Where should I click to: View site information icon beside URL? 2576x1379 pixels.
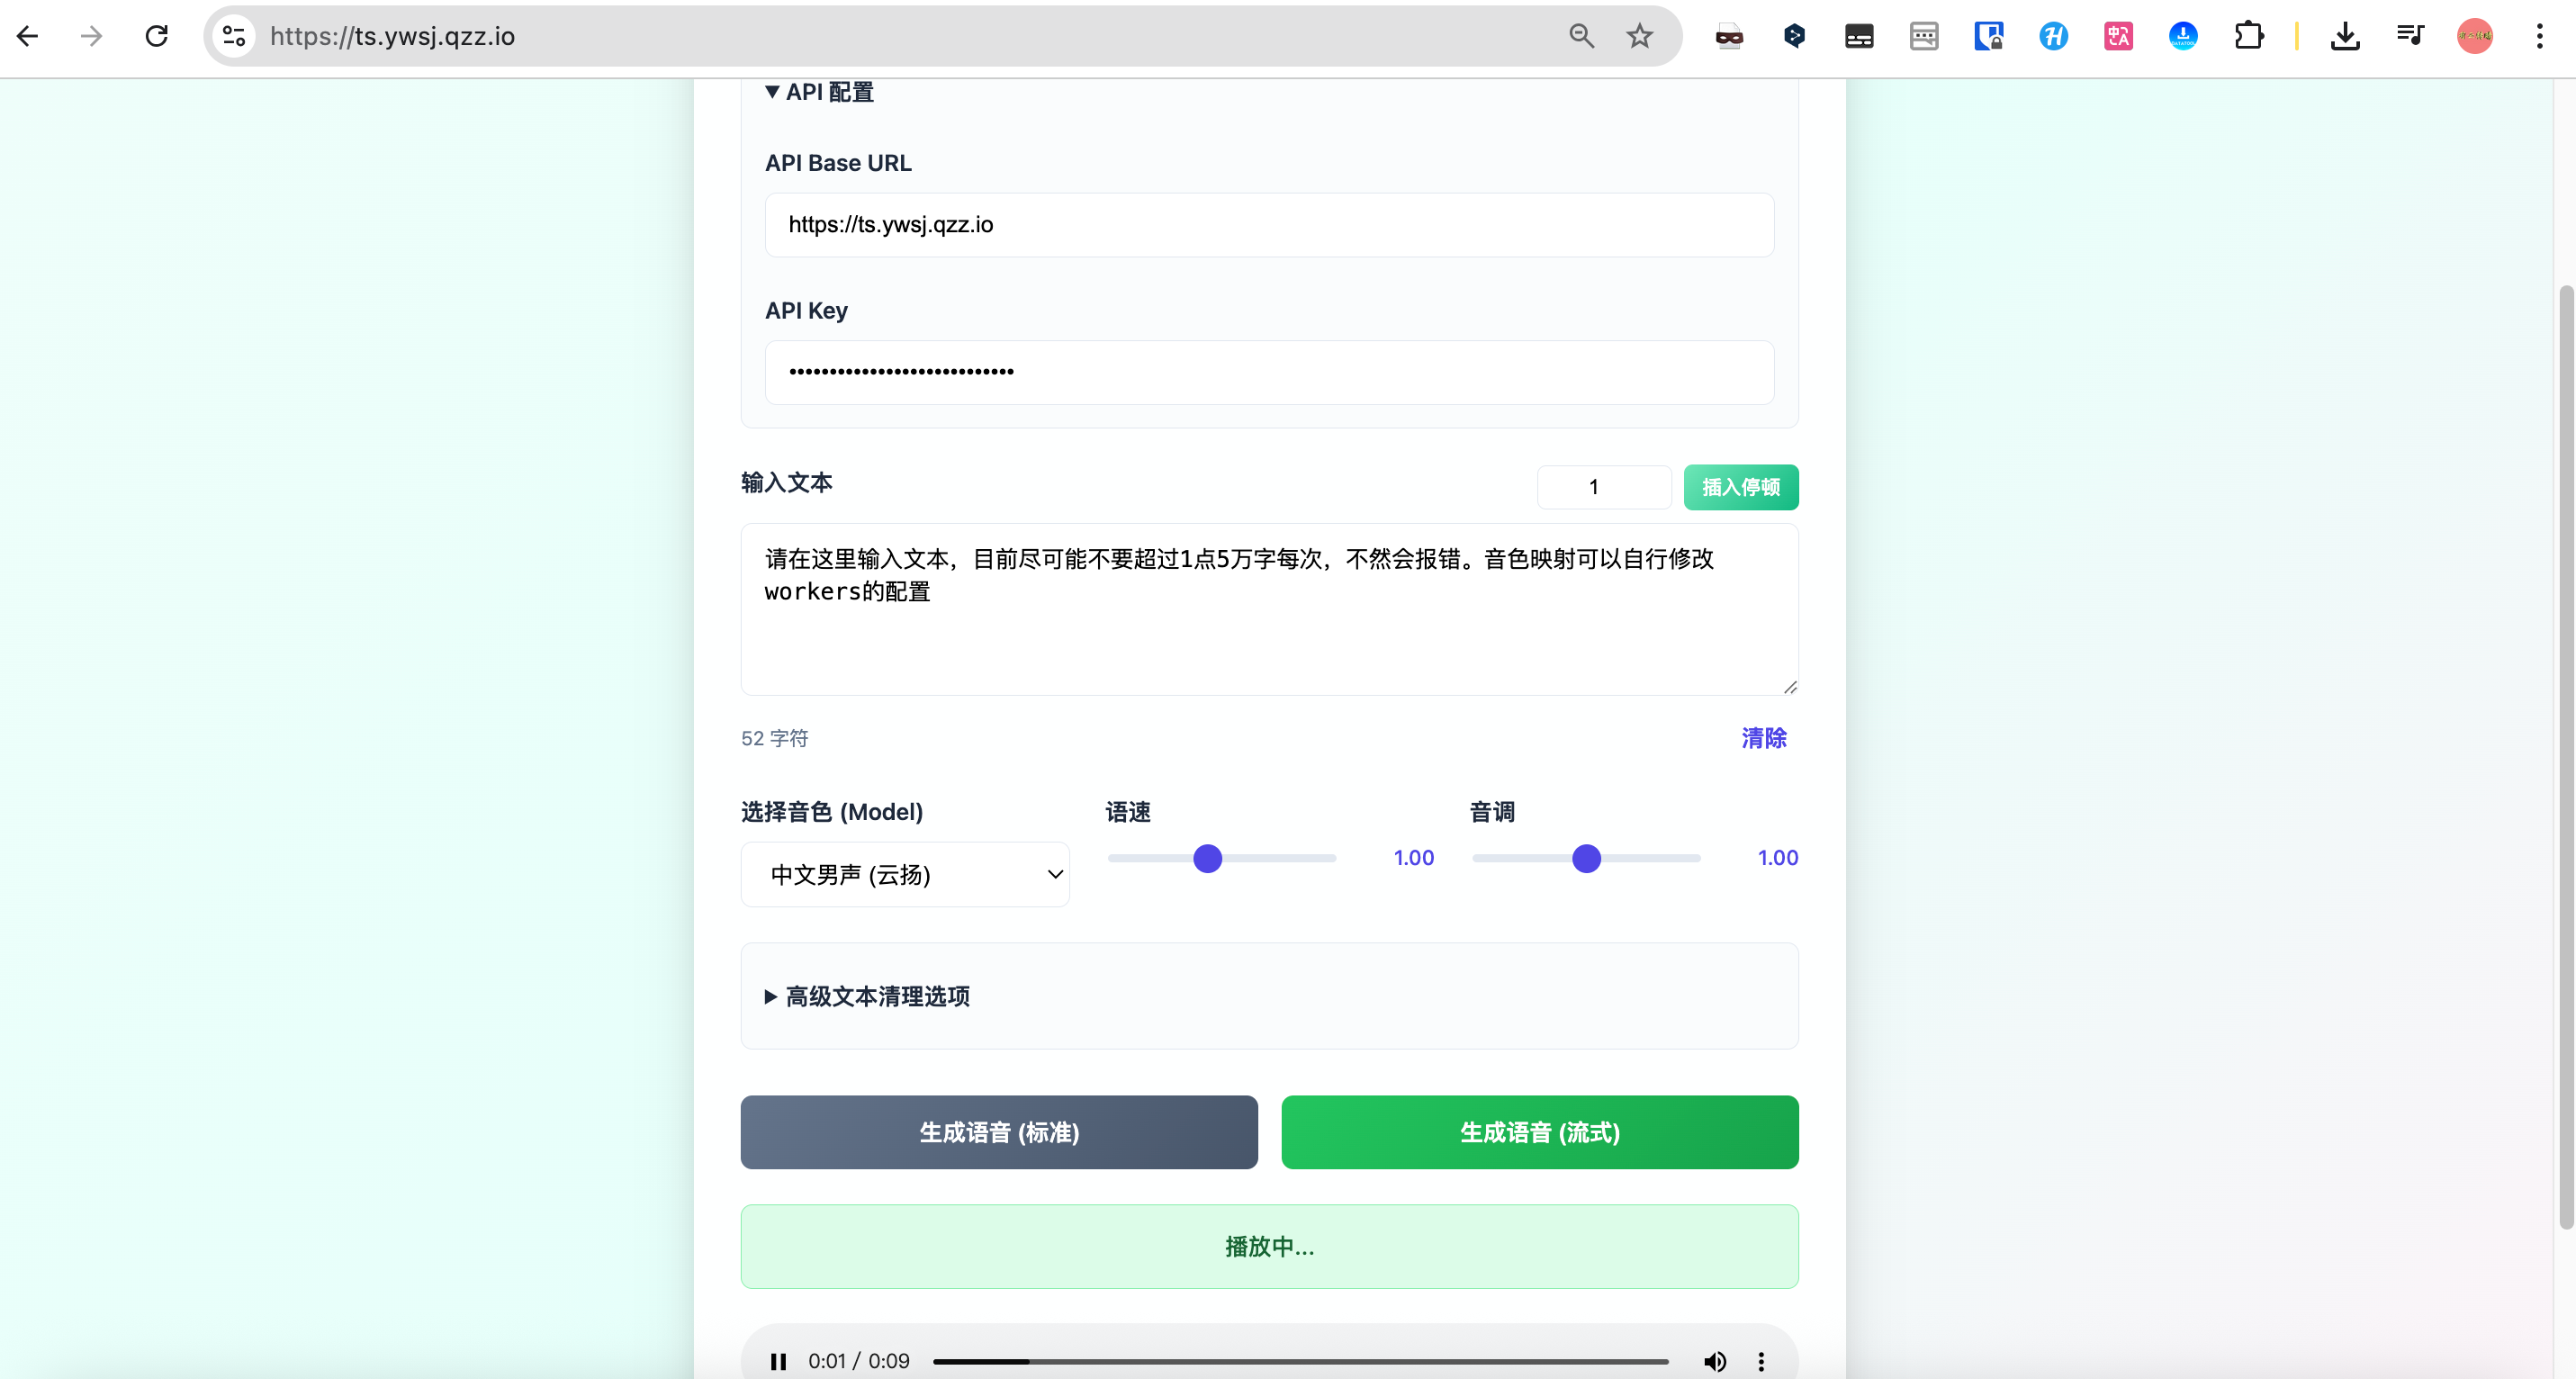pyautogui.click(x=234, y=37)
